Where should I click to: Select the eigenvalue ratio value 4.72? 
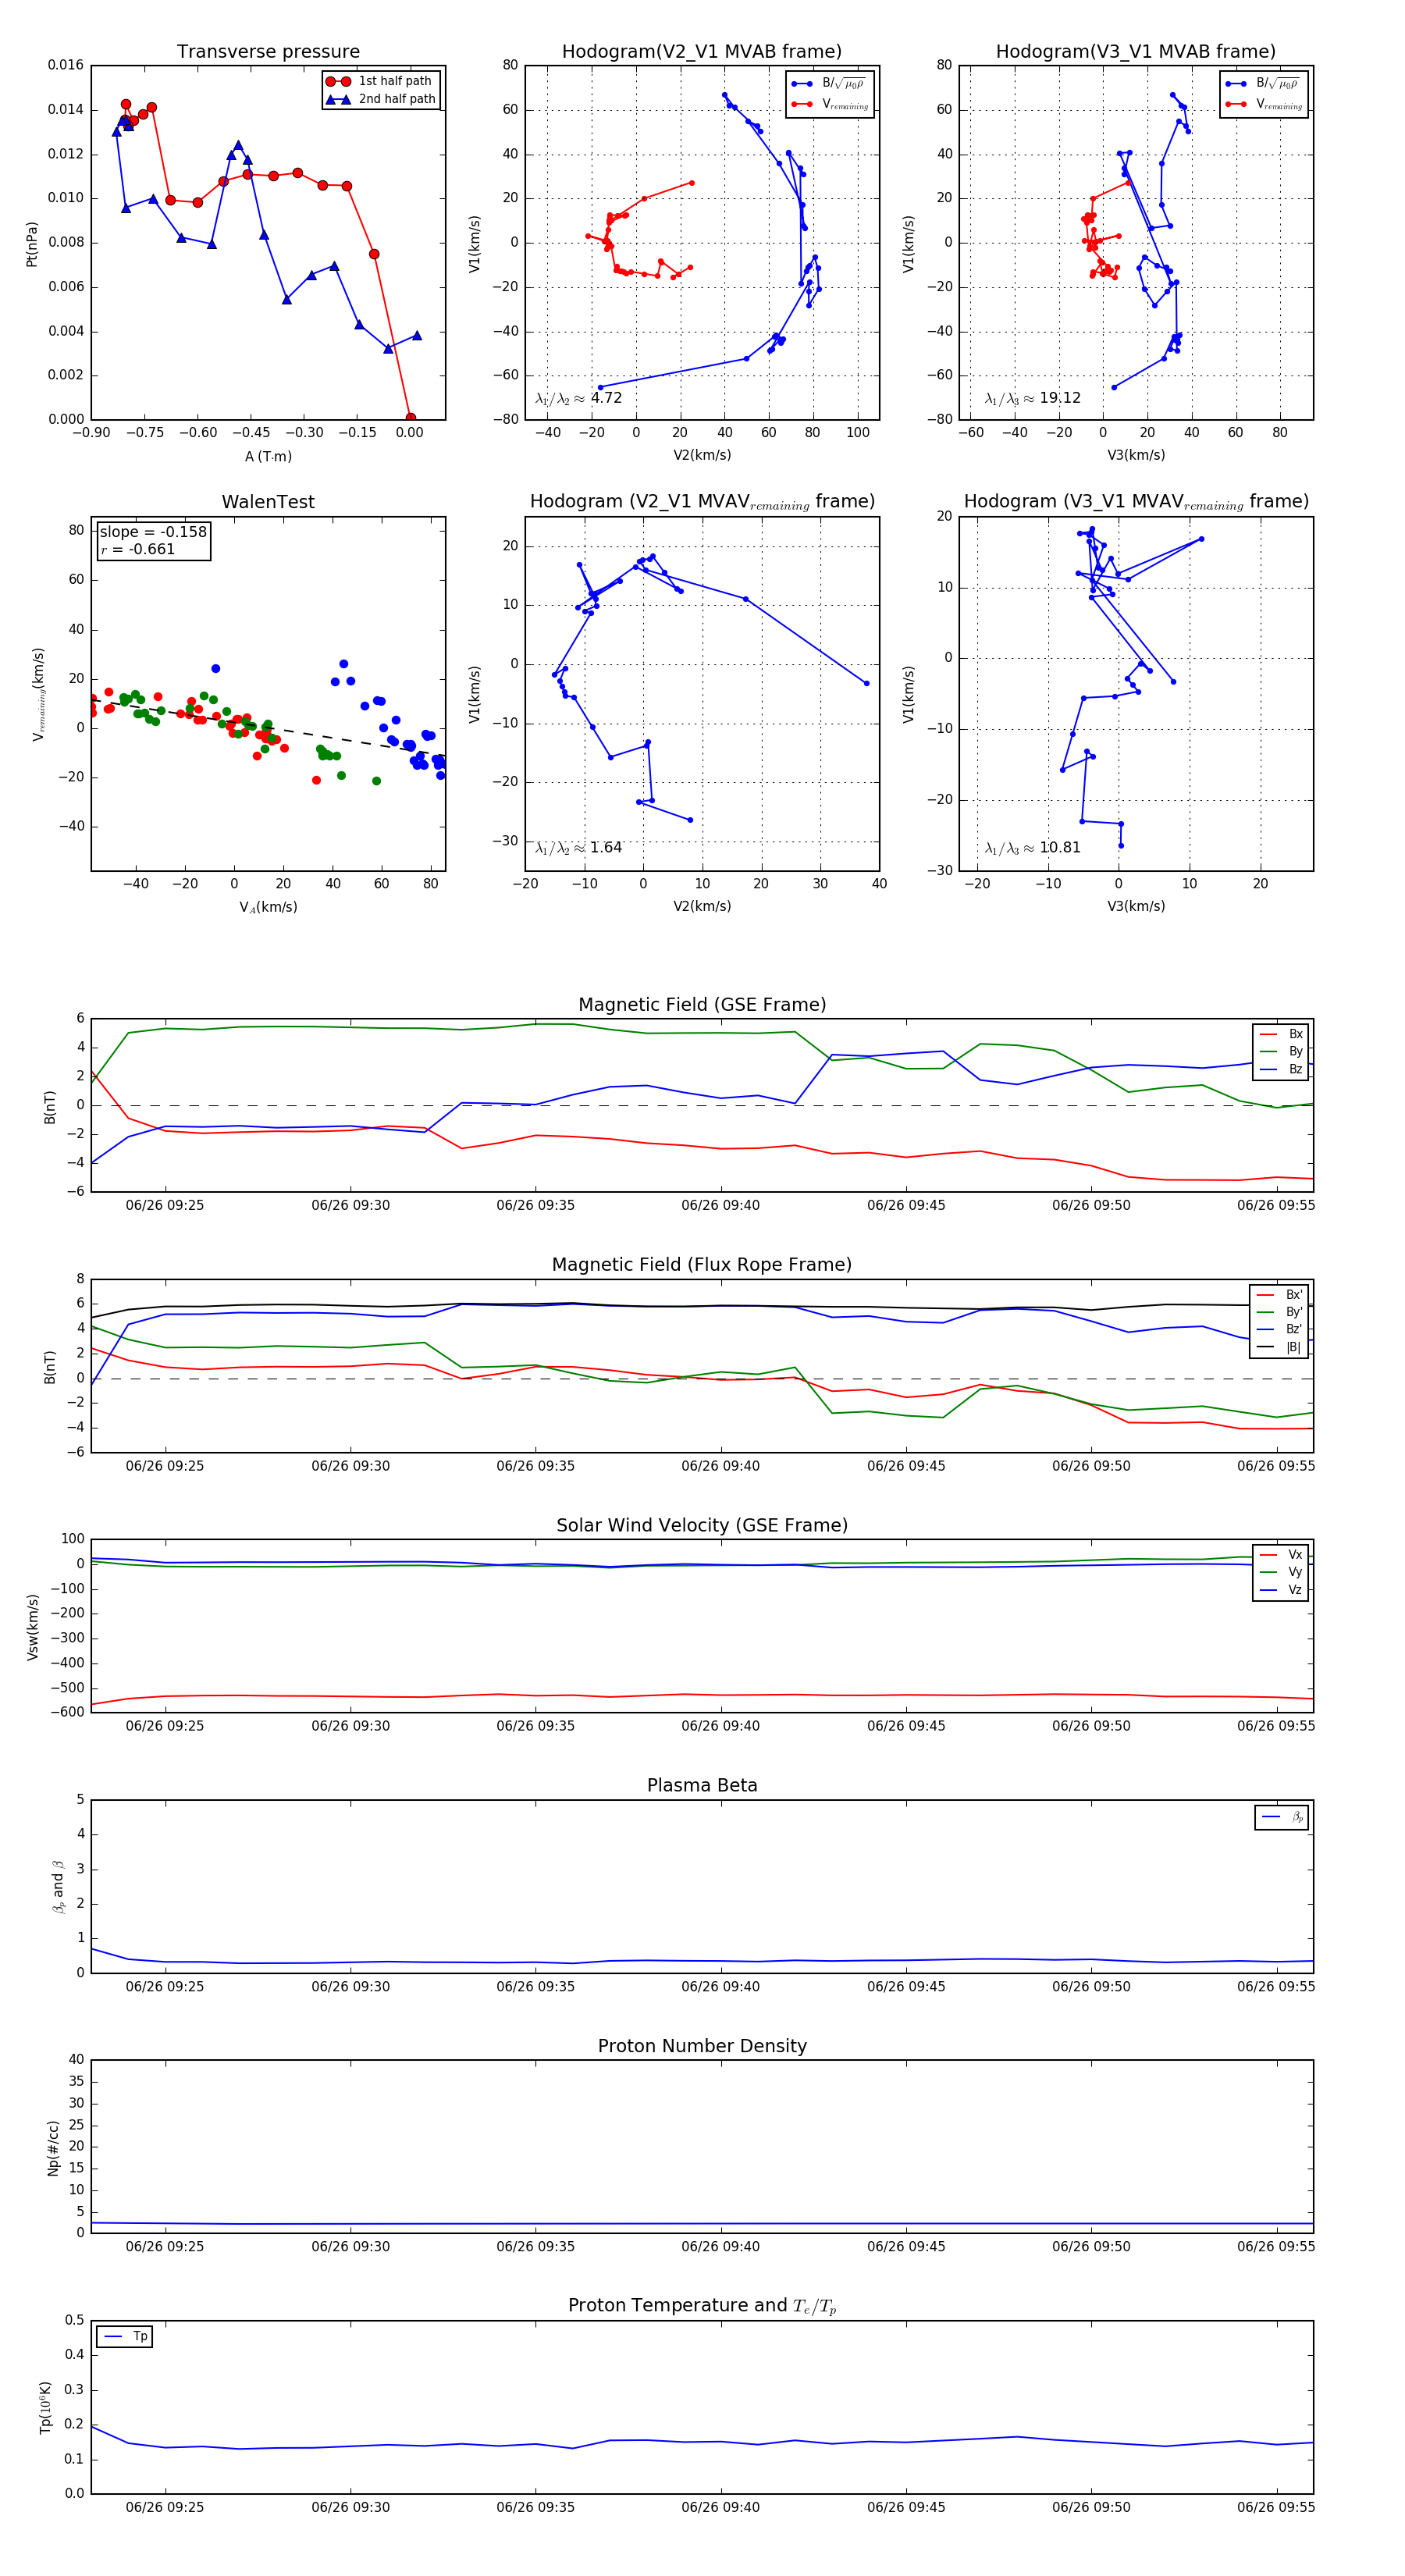pos(606,398)
